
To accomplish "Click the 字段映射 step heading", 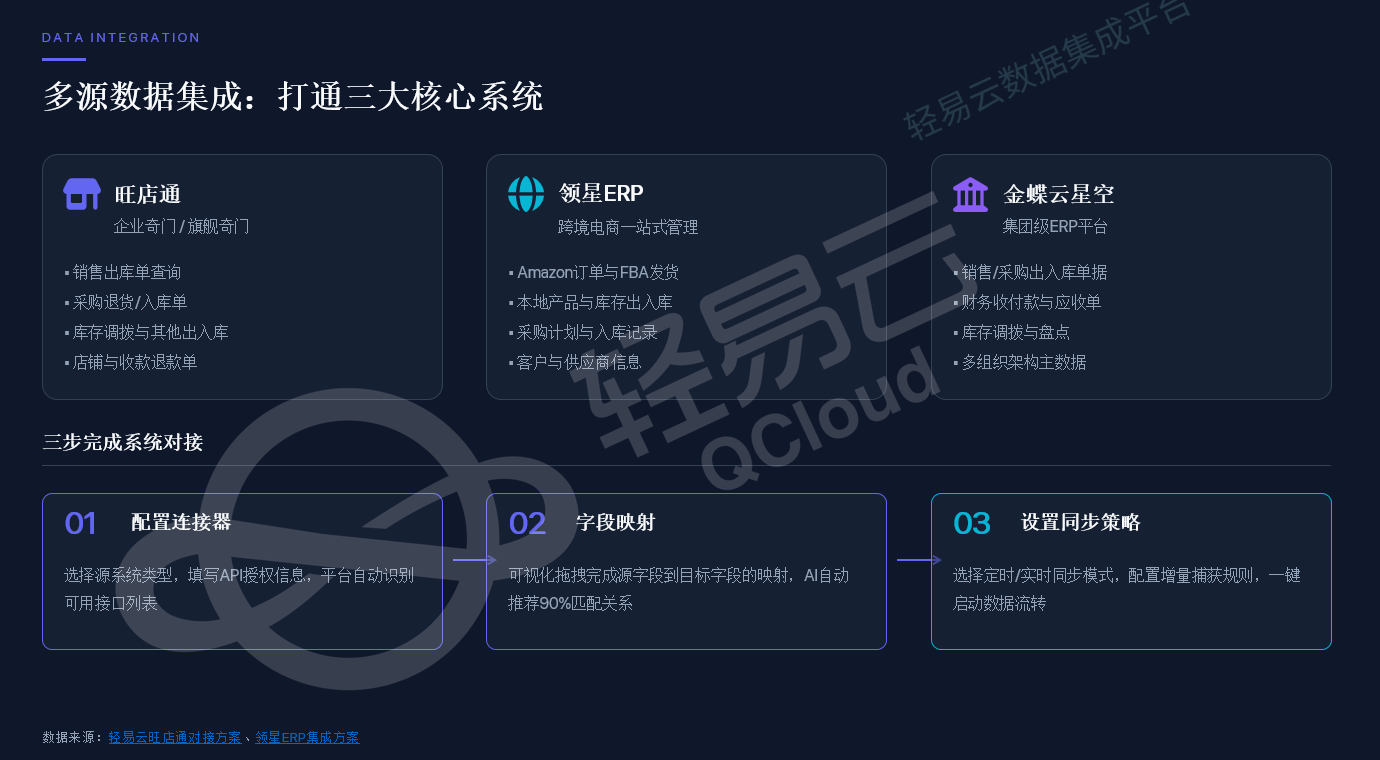I will tap(615, 522).
